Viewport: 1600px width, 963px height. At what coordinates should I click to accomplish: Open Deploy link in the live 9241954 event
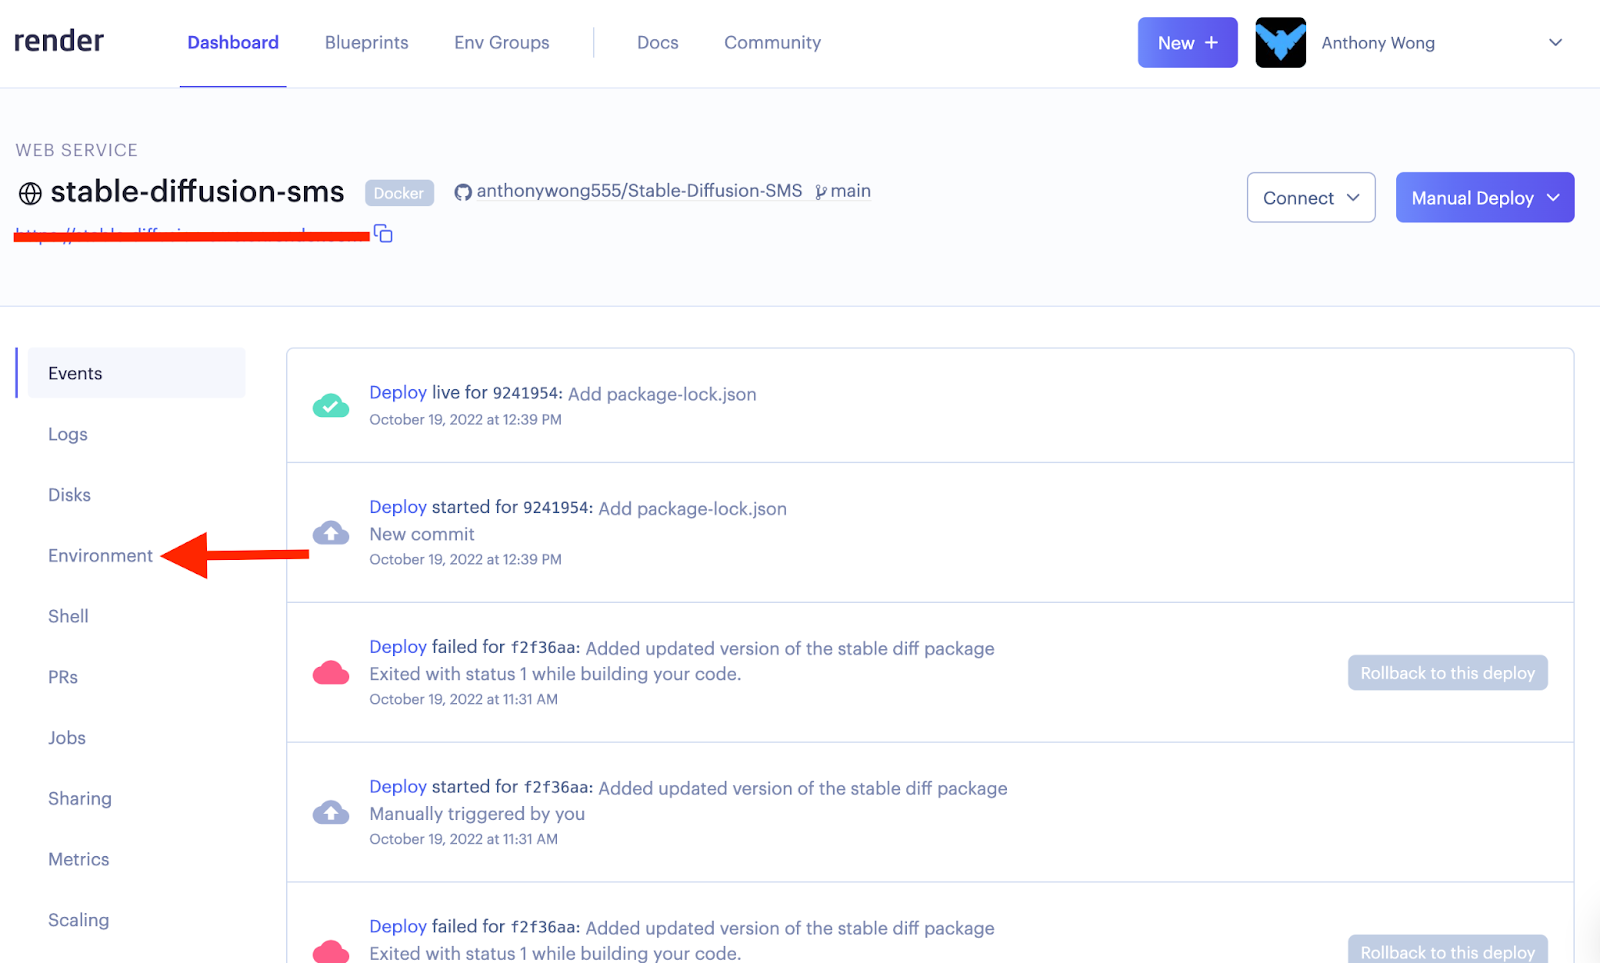398,393
